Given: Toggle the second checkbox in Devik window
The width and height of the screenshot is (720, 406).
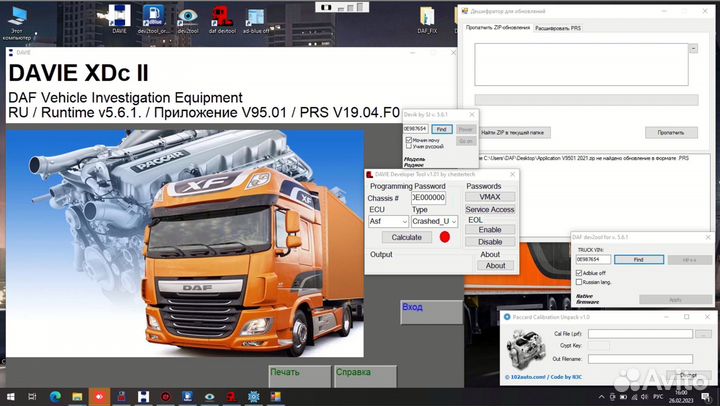Looking at the screenshot, I should (x=409, y=147).
